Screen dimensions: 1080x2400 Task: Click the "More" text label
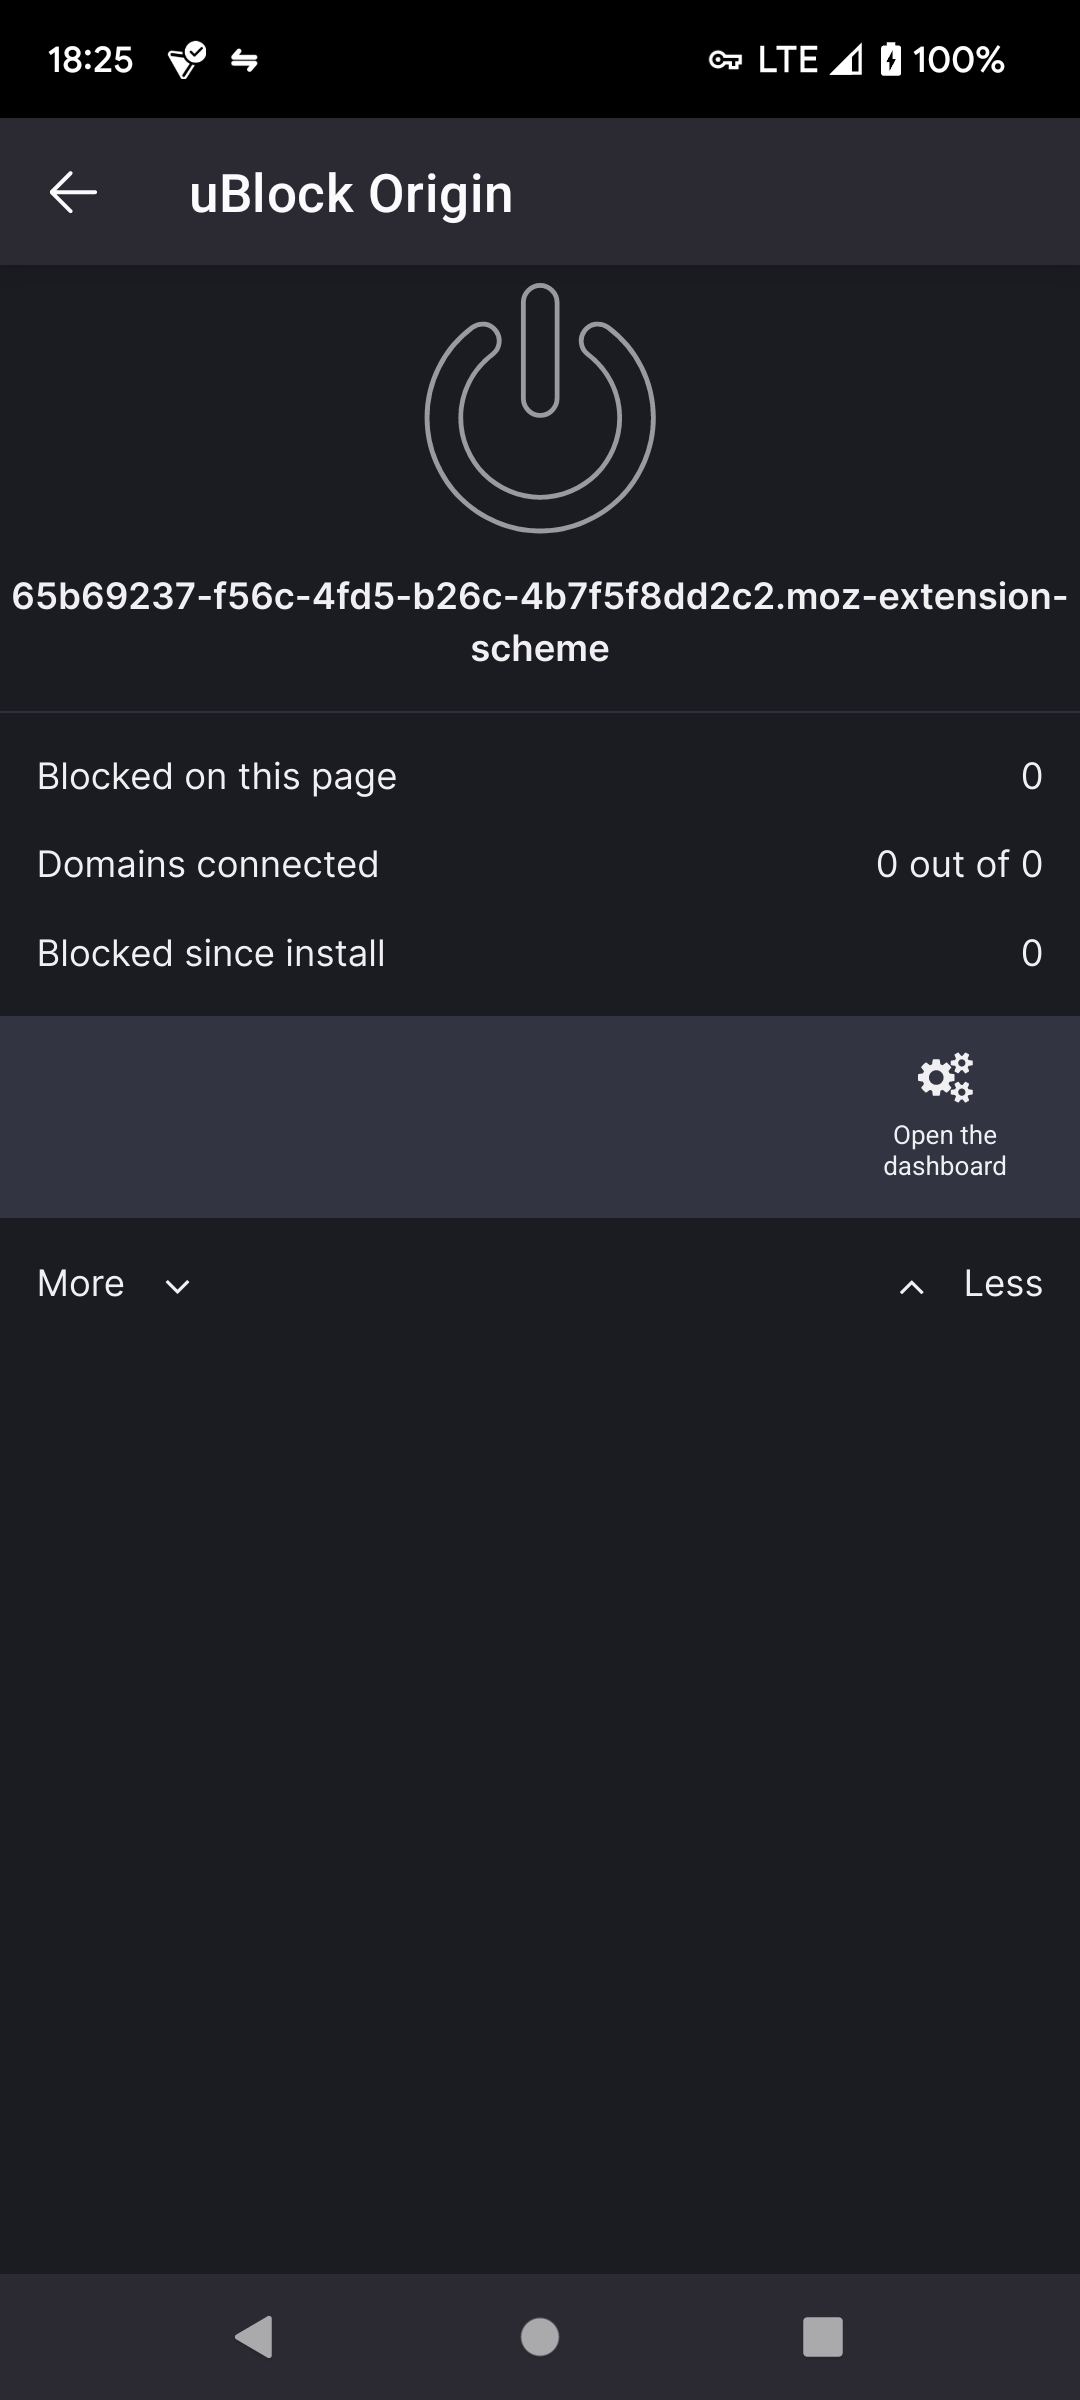click(x=81, y=1284)
